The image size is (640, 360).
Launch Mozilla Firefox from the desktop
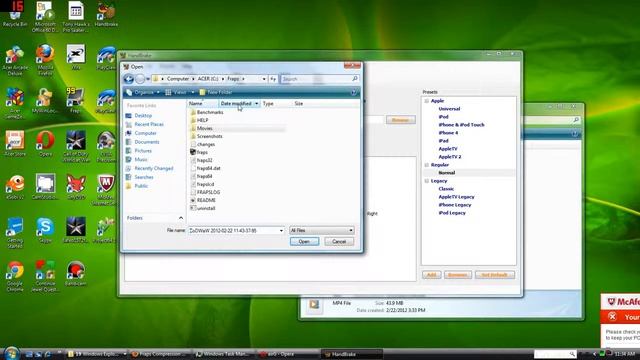45,60
